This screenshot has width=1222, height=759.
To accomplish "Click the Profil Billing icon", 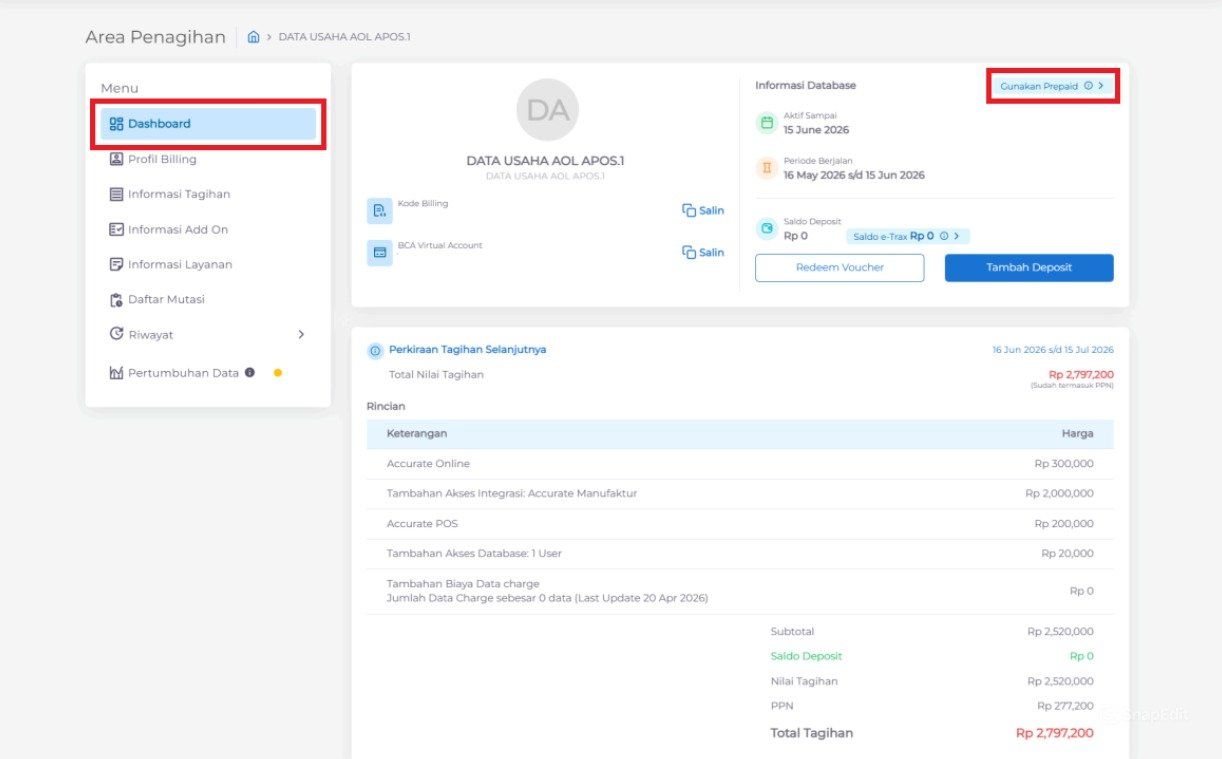I will [x=116, y=159].
